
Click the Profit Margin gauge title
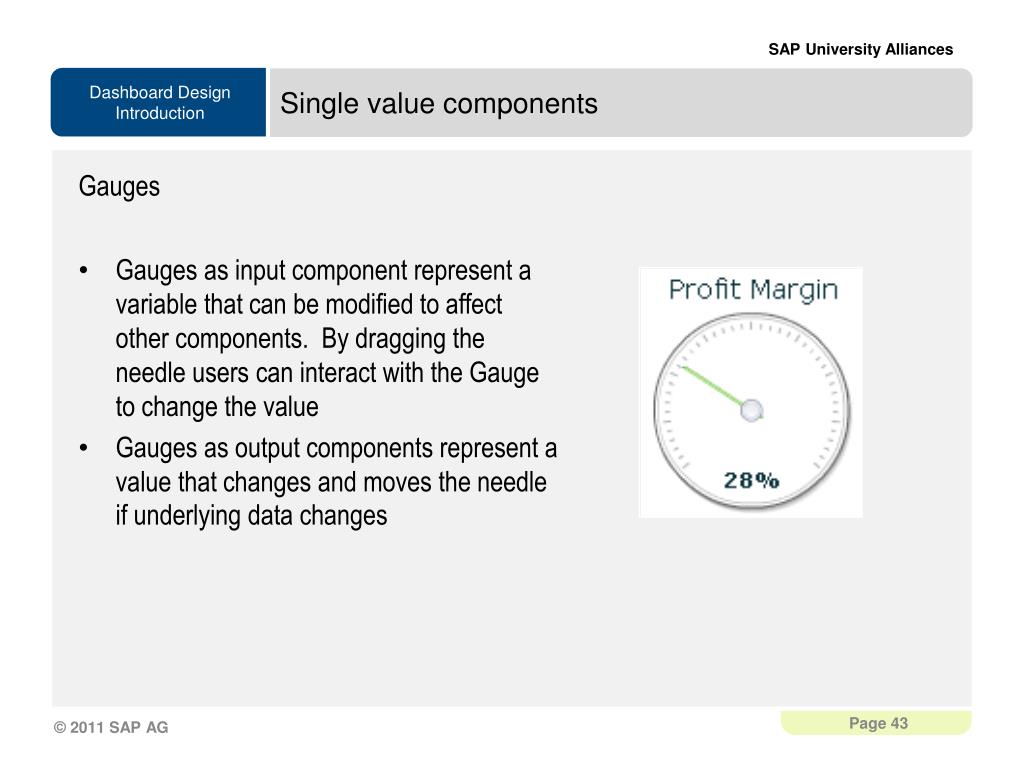753,289
